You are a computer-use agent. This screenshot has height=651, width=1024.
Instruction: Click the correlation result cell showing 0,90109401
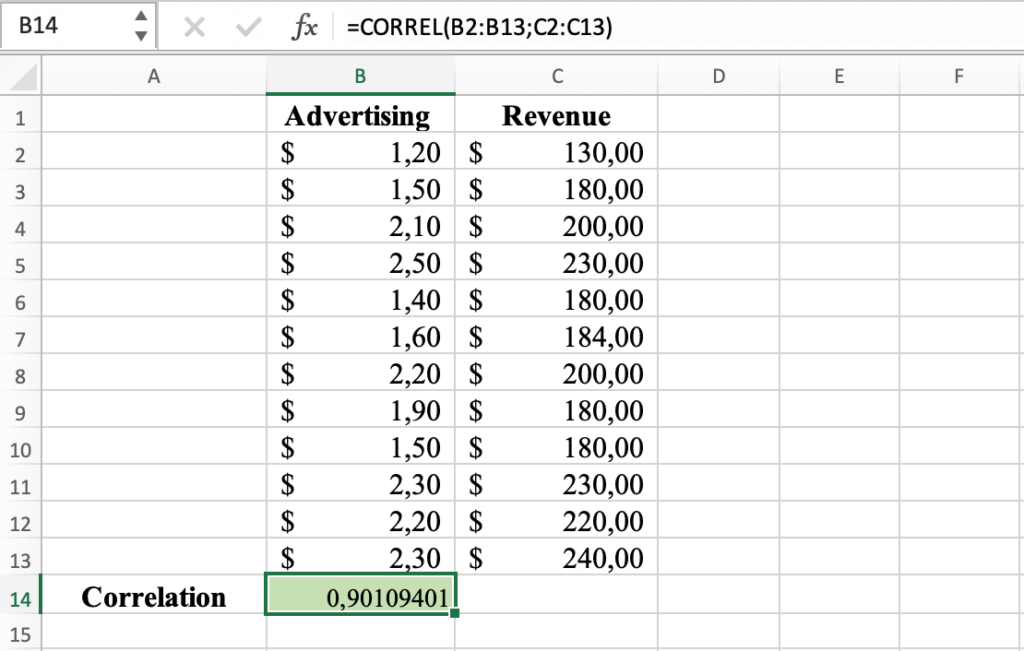(360, 596)
